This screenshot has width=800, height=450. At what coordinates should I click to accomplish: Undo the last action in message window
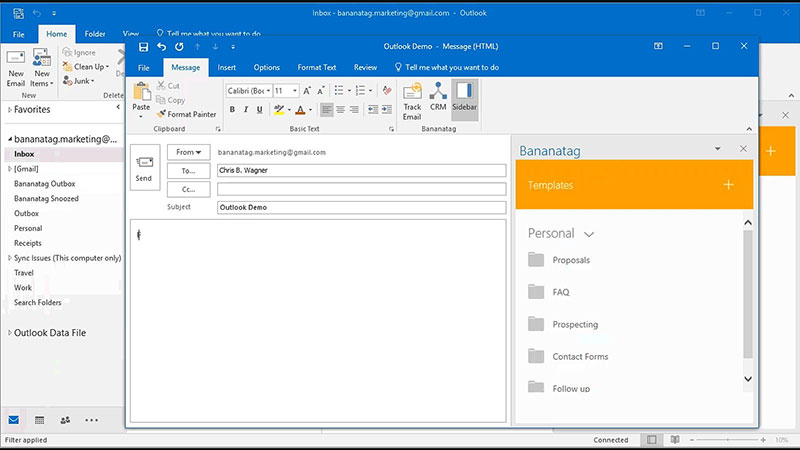(162, 47)
